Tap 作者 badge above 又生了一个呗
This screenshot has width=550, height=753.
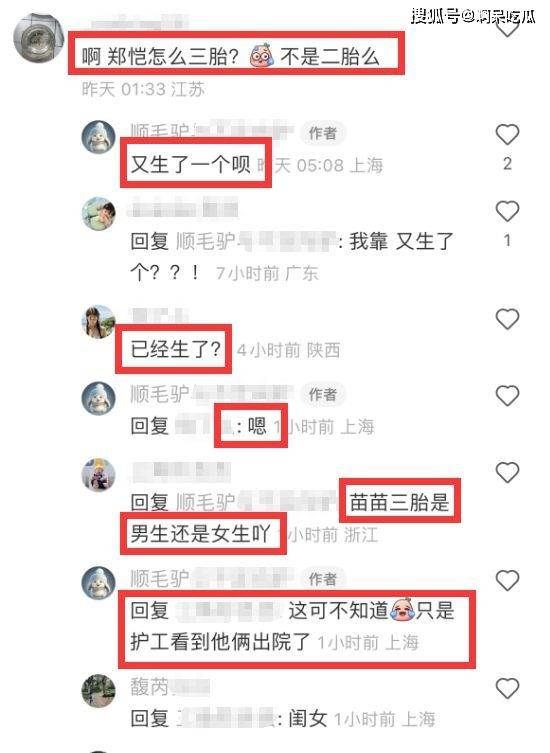(323, 133)
